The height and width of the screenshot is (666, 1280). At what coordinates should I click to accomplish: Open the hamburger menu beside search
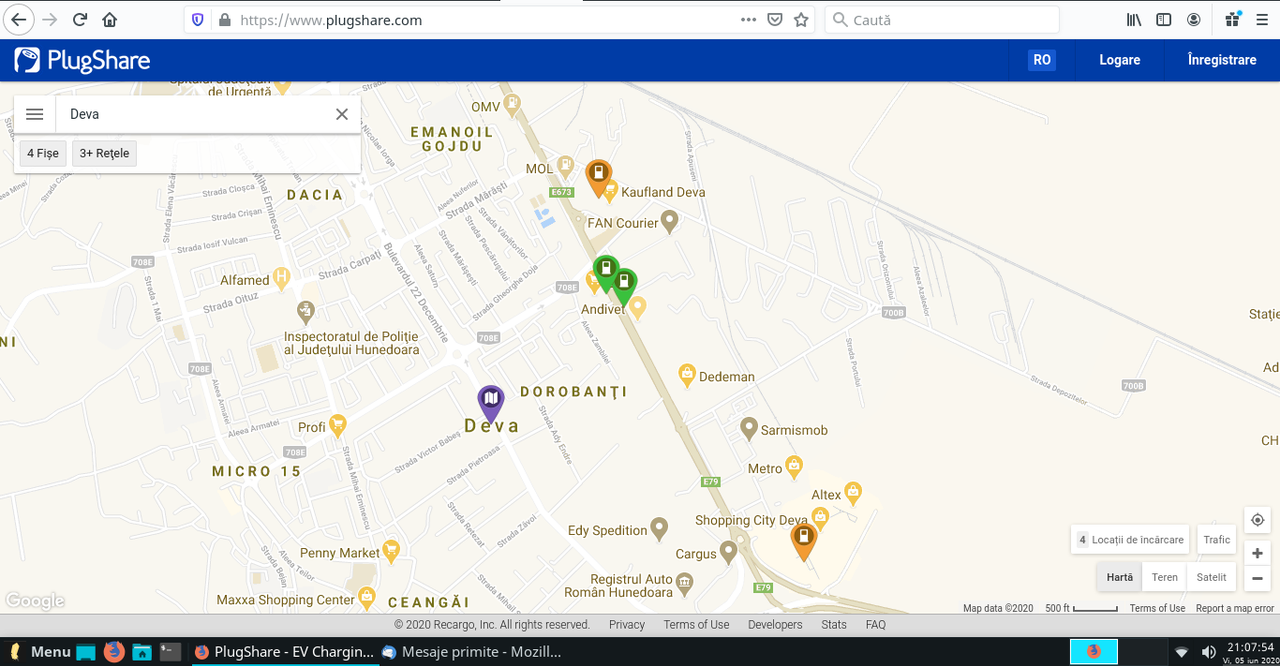(34, 114)
